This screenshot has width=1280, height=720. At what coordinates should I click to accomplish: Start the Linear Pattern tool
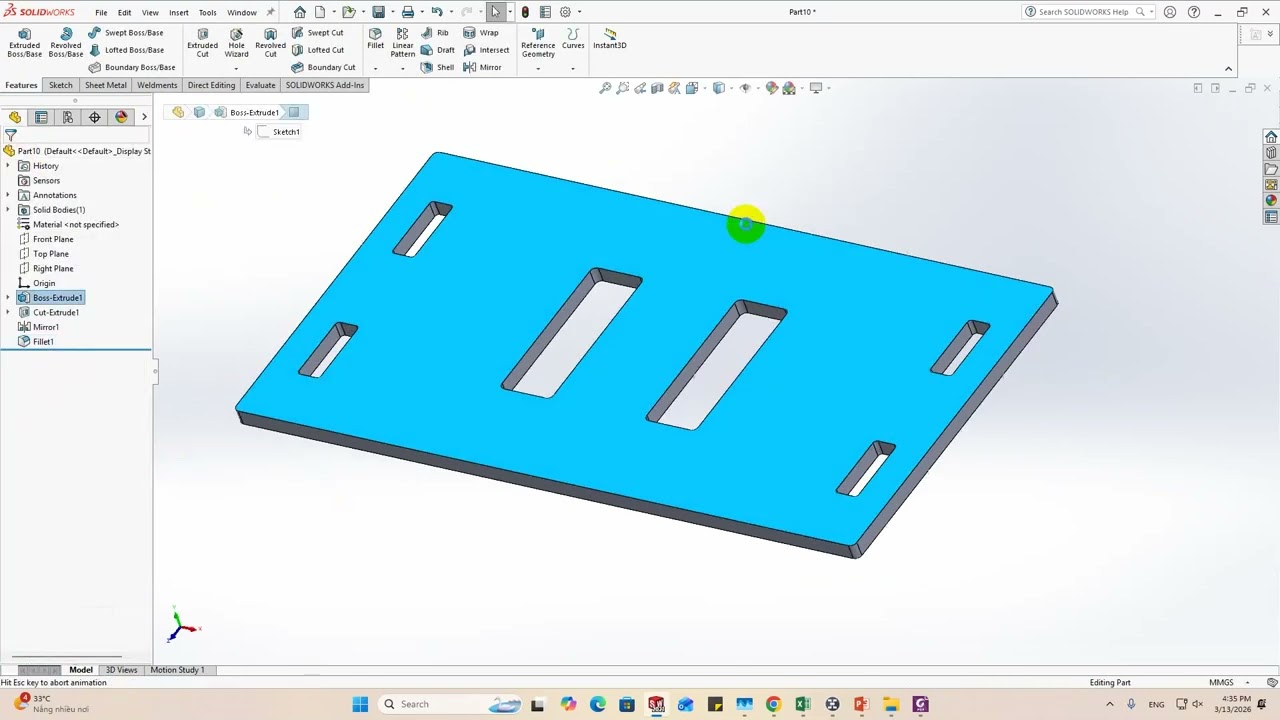(x=403, y=43)
